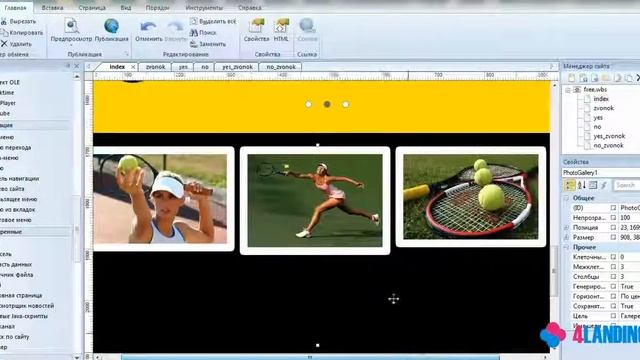The height and width of the screenshot is (360, 640).
Task: Click the marker square beside (ID)
Action: [x=613, y=208]
